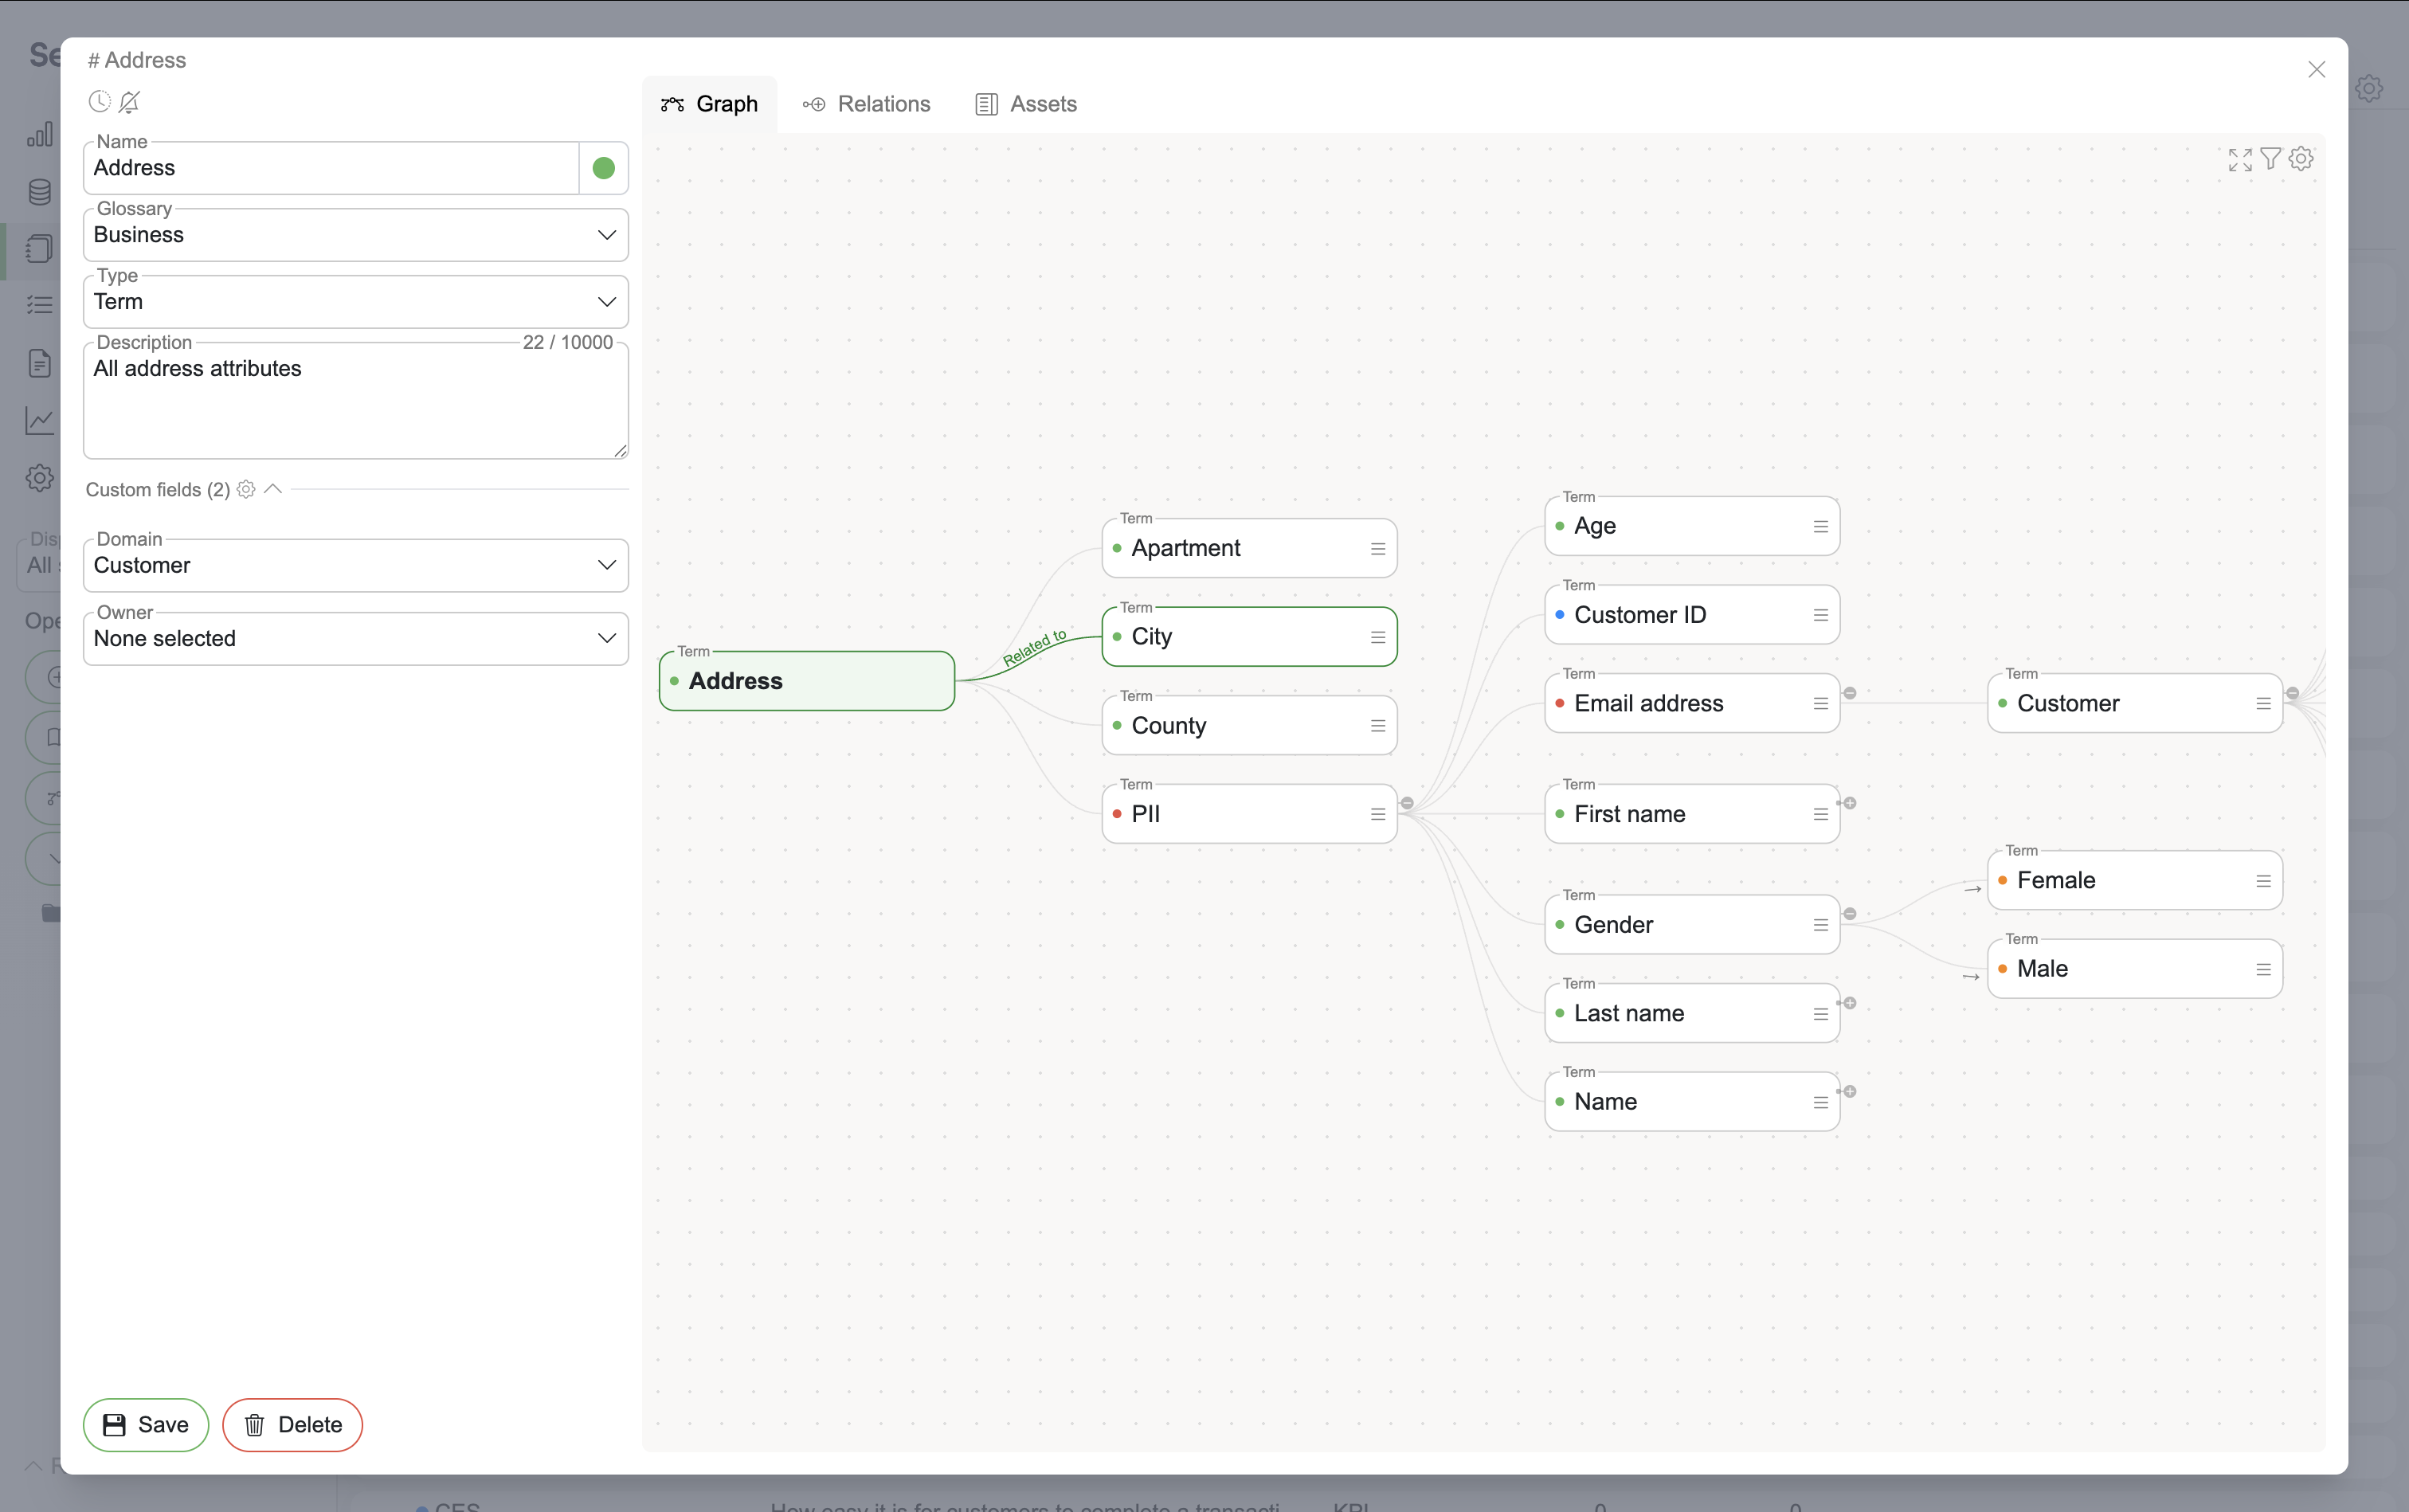The image size is (2409, 1512).
Task: Open the City node hamburger menu
Action: coord(1378,637)
